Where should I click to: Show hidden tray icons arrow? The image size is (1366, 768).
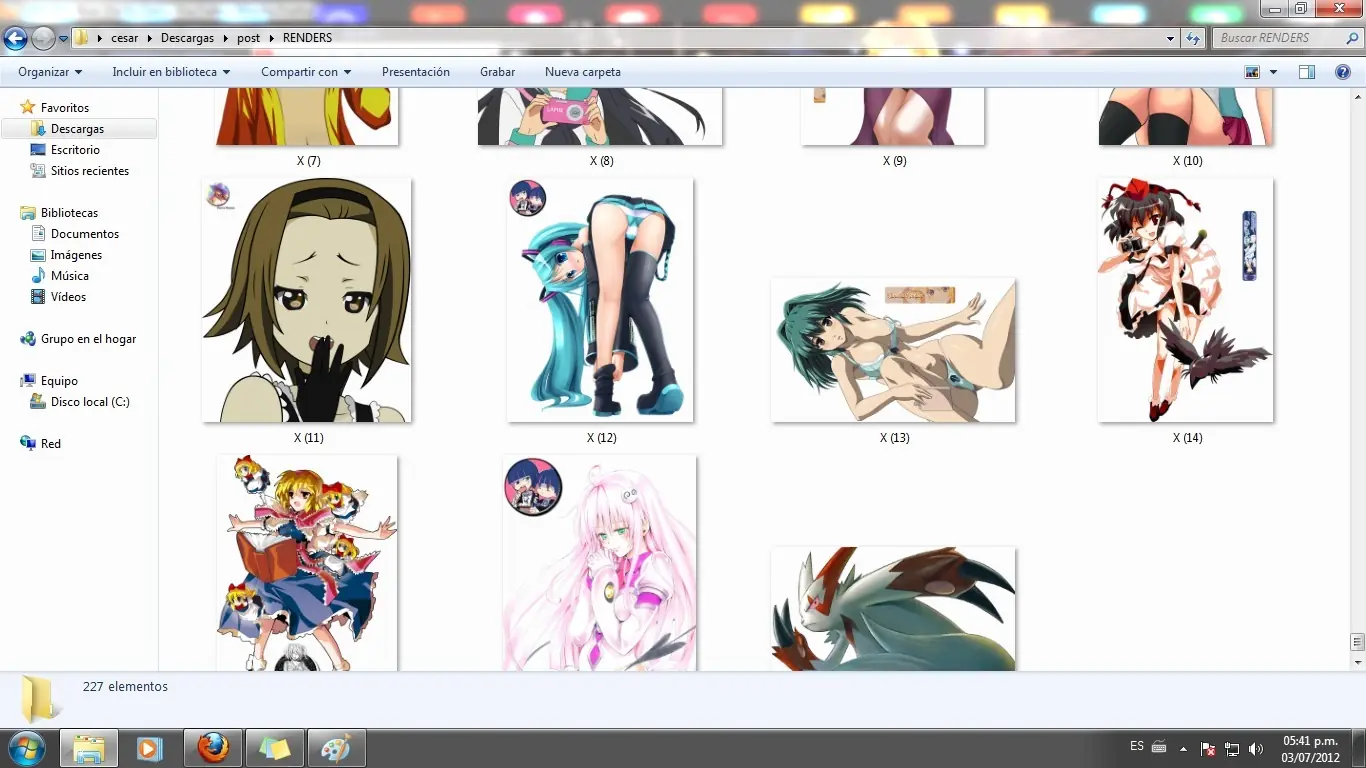[1184, 748]
